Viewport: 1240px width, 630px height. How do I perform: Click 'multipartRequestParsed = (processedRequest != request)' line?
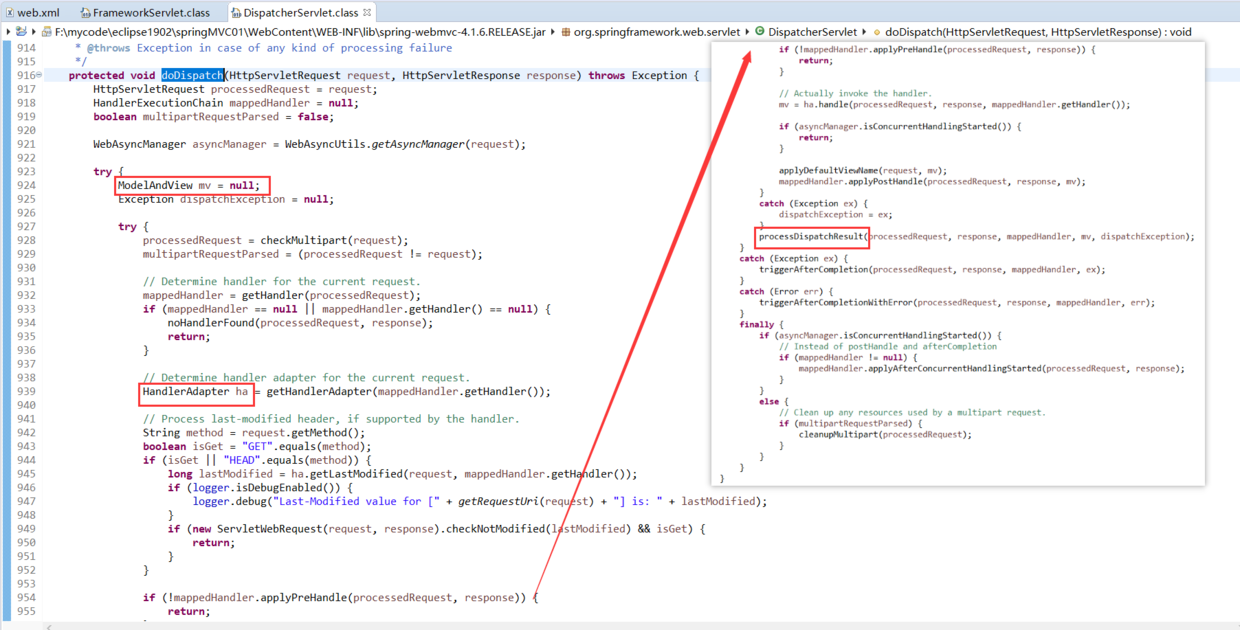coord(312,254)
